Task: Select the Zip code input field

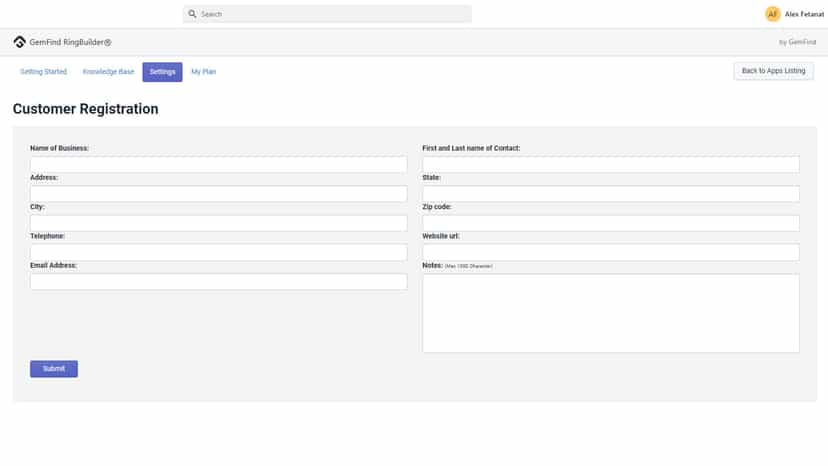Action: click(611, 223)
